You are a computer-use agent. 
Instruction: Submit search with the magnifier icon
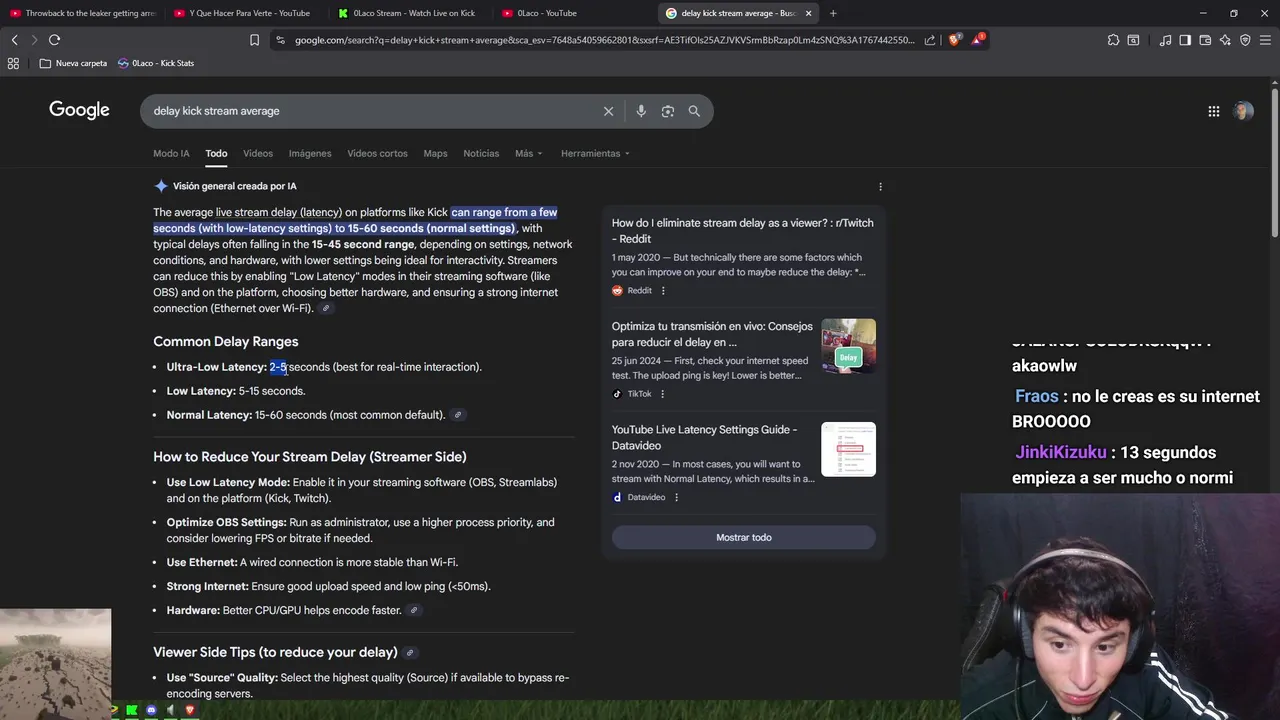pos(694,111)
